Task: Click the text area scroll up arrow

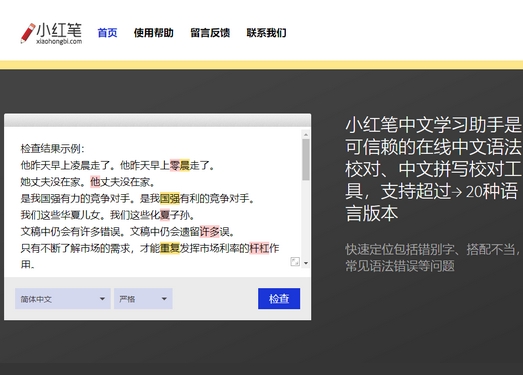Action: coord(306,134)
